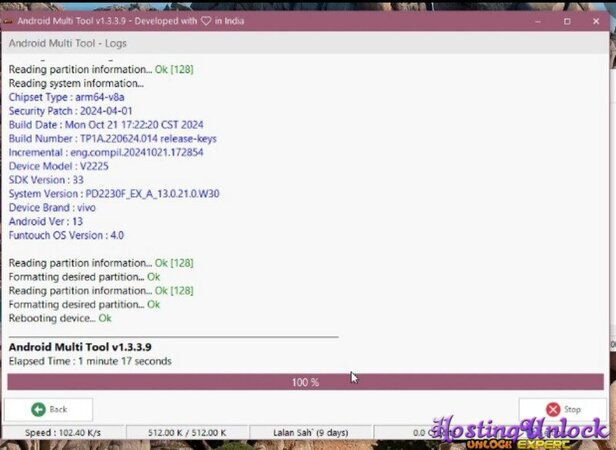The width and height of the screenshot is (616, 450).
Task: Select the 'Android Multi Tool - Logs' header
Action: (x=68, y=44)
